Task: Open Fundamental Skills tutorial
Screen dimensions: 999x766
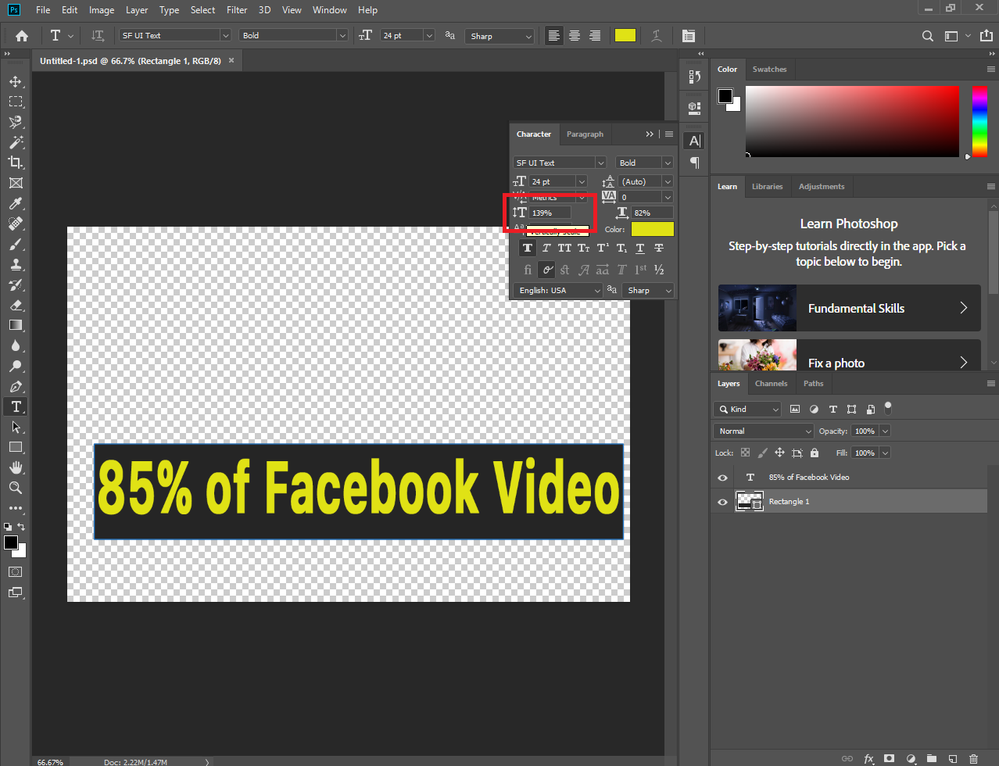Action: point(849,308)
